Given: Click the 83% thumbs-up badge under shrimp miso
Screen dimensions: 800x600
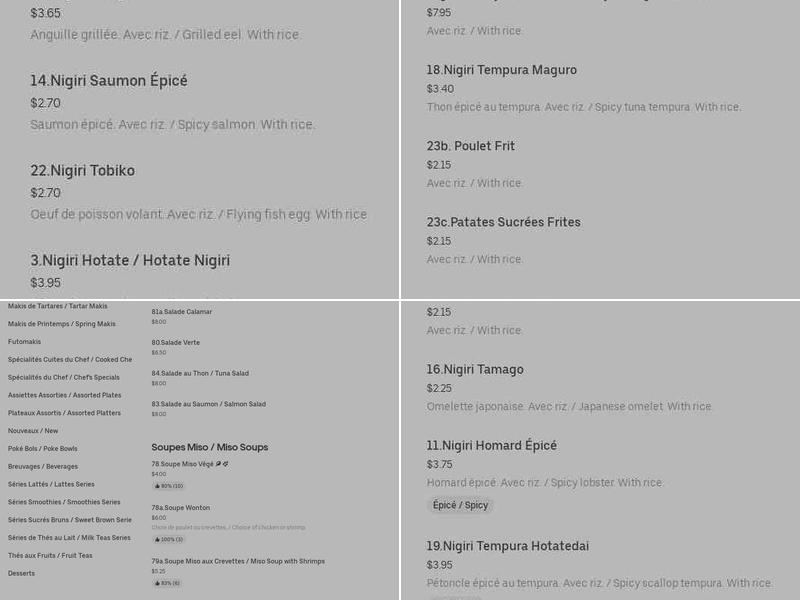Looking at the screenshot, I should click(167, 583).
